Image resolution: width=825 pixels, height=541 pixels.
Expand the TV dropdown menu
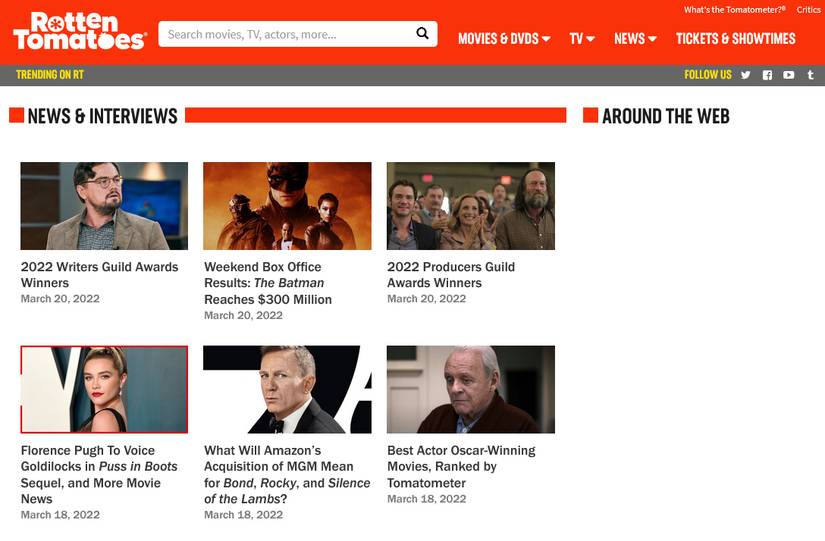click(x=582, y=38)
